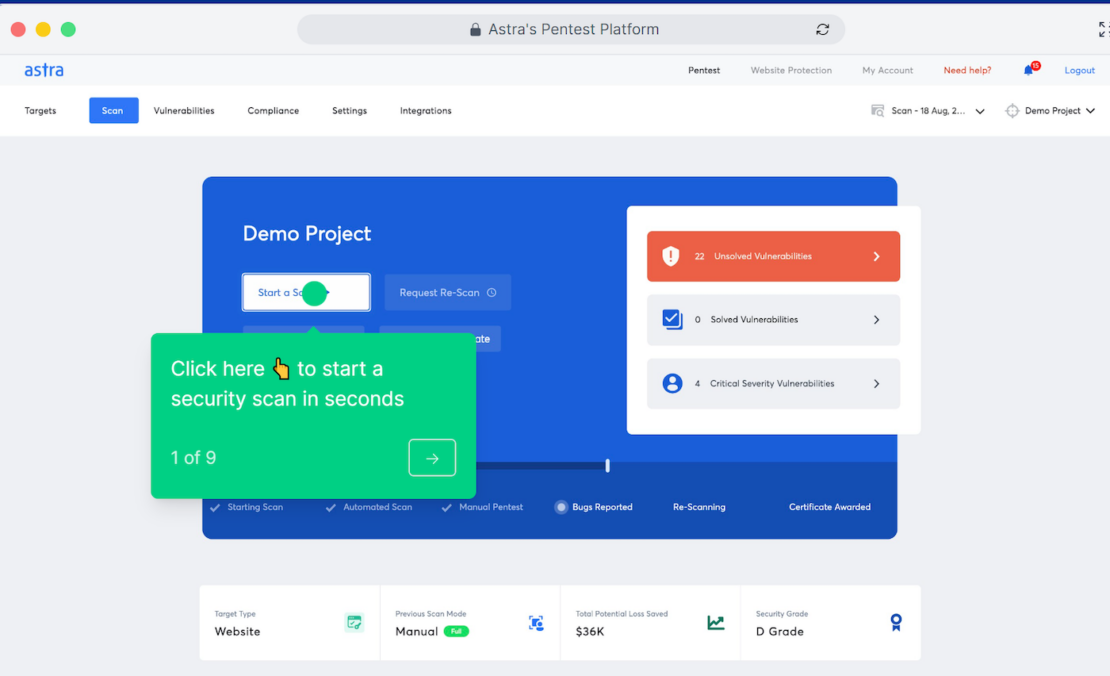Viewport: 1110px width, 676px height.
Task: Click the scan progress bar marker
Action: pyautogui.click(x=607, y=465)
